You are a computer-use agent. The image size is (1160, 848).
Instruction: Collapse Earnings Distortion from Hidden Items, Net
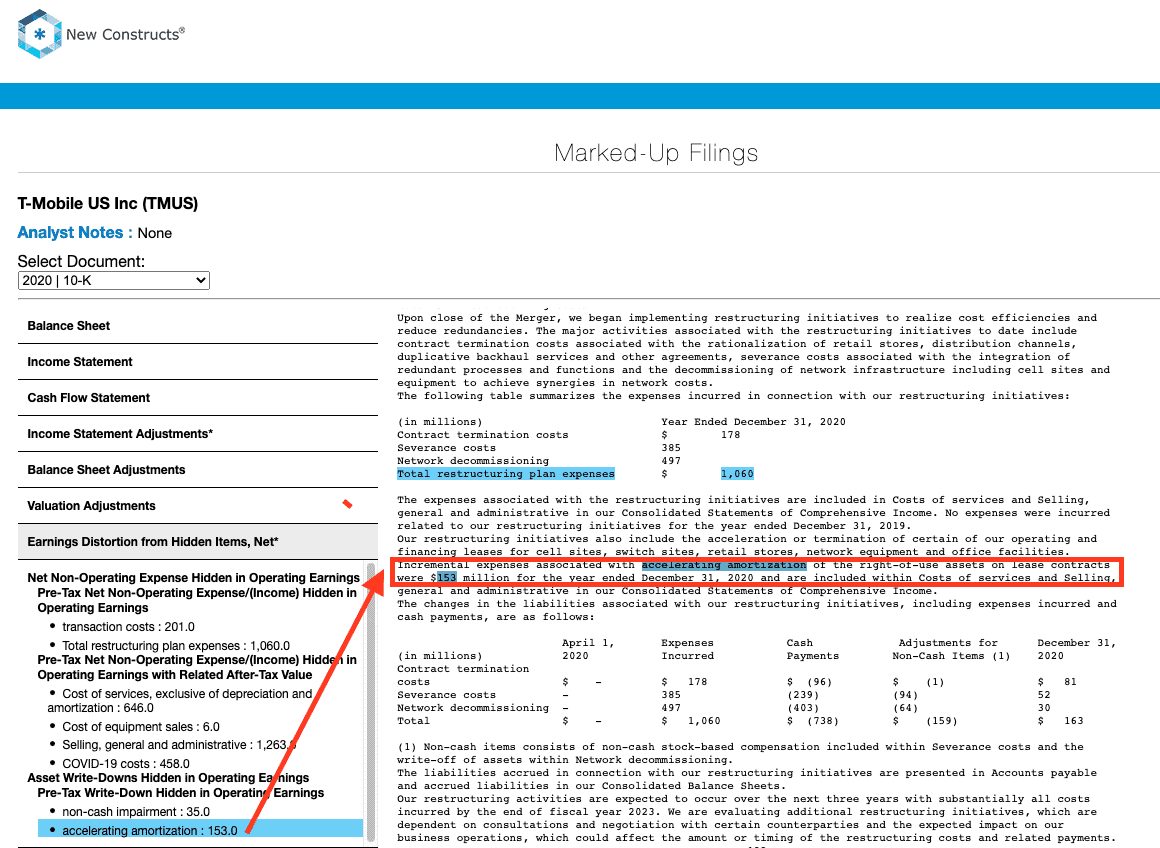click(x=198, y=542)
